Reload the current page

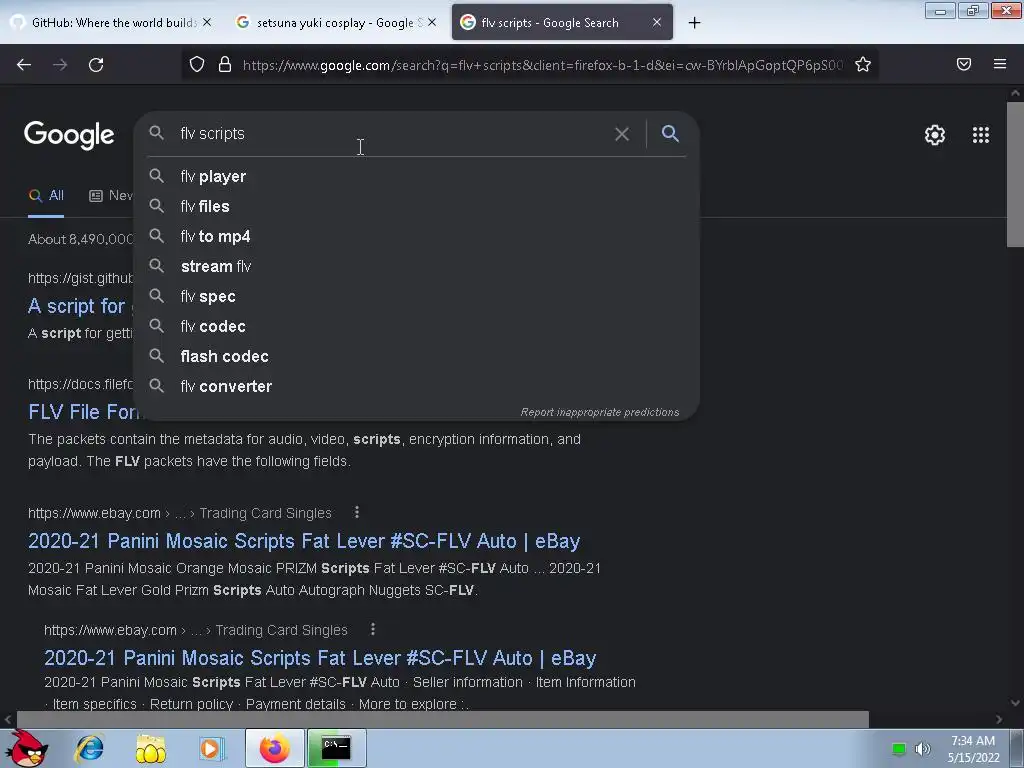[x=96, y=65]
